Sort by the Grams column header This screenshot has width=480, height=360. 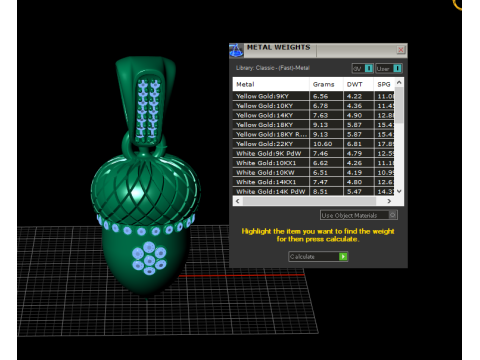tap(326, 84)
